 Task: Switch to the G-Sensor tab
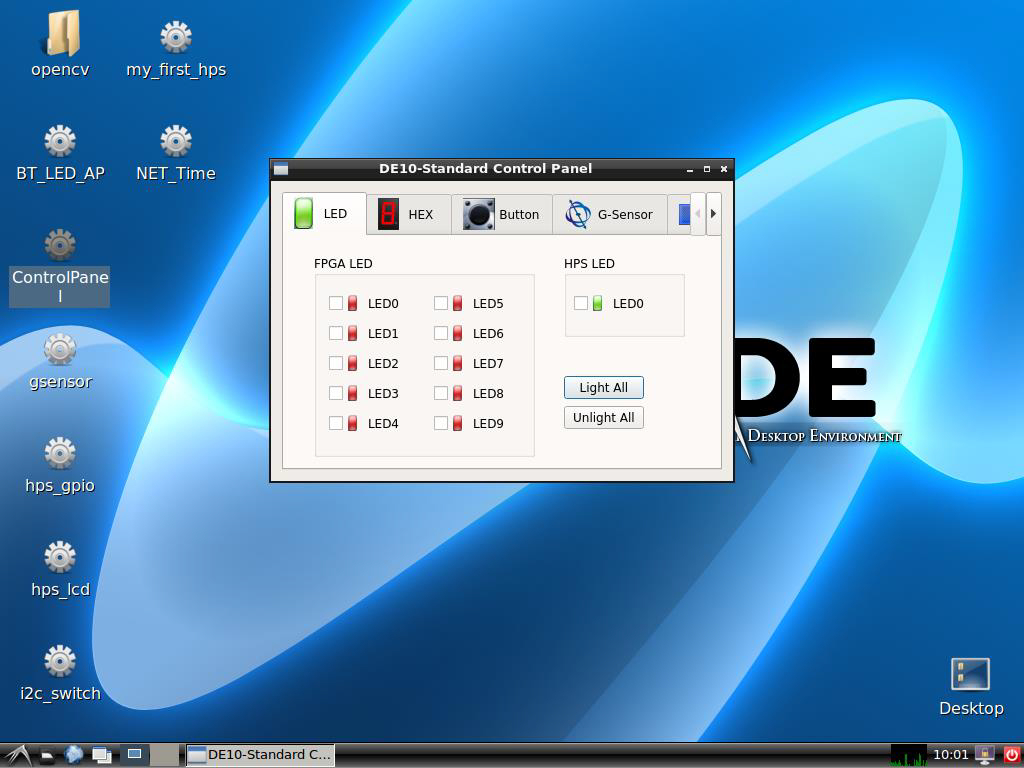610,214
